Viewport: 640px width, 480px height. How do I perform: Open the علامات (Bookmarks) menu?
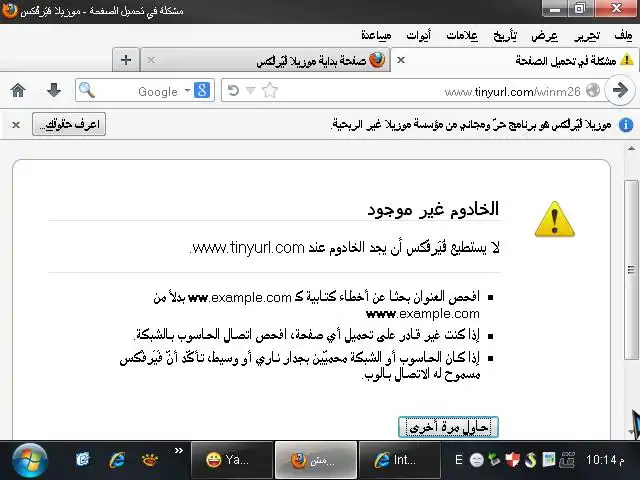coord(462,36)
